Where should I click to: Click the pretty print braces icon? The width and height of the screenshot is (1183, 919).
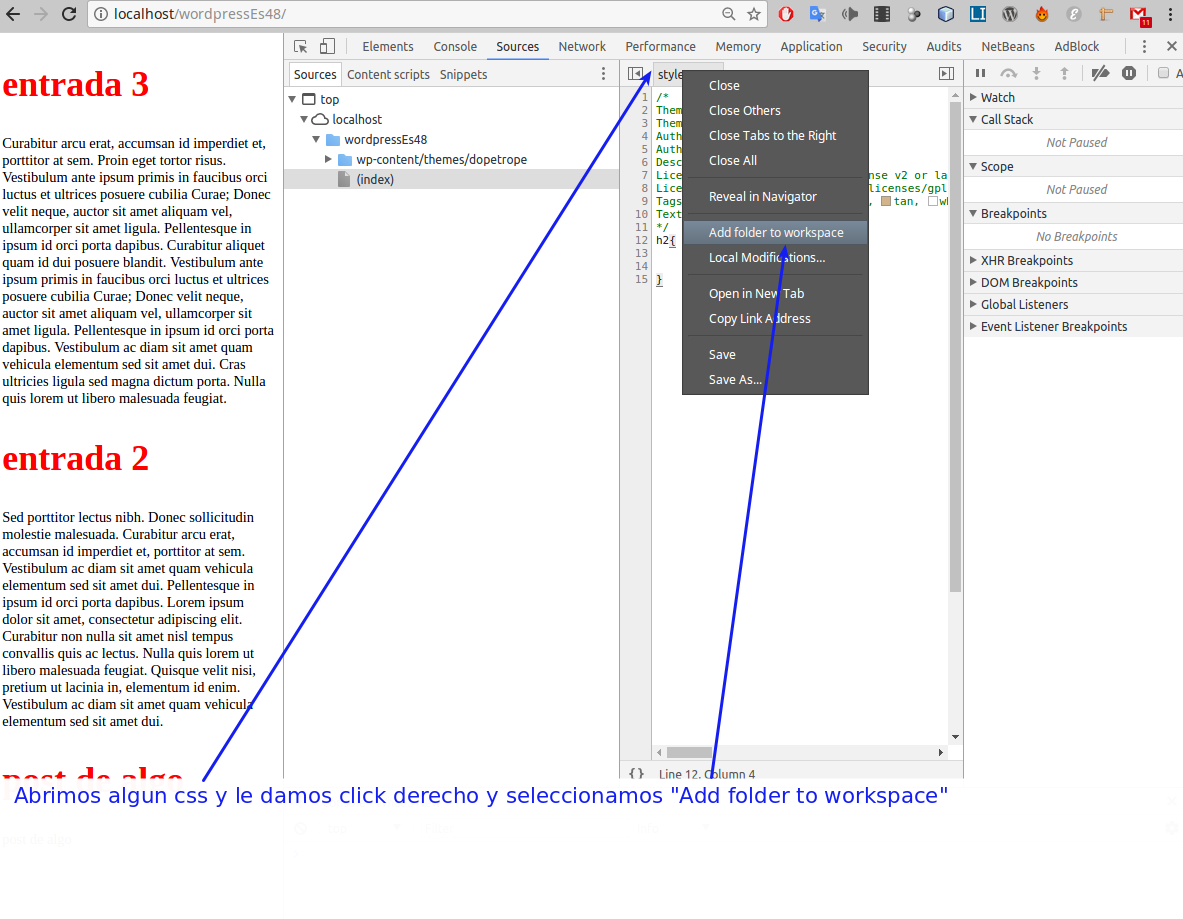[x=637, y=773]
